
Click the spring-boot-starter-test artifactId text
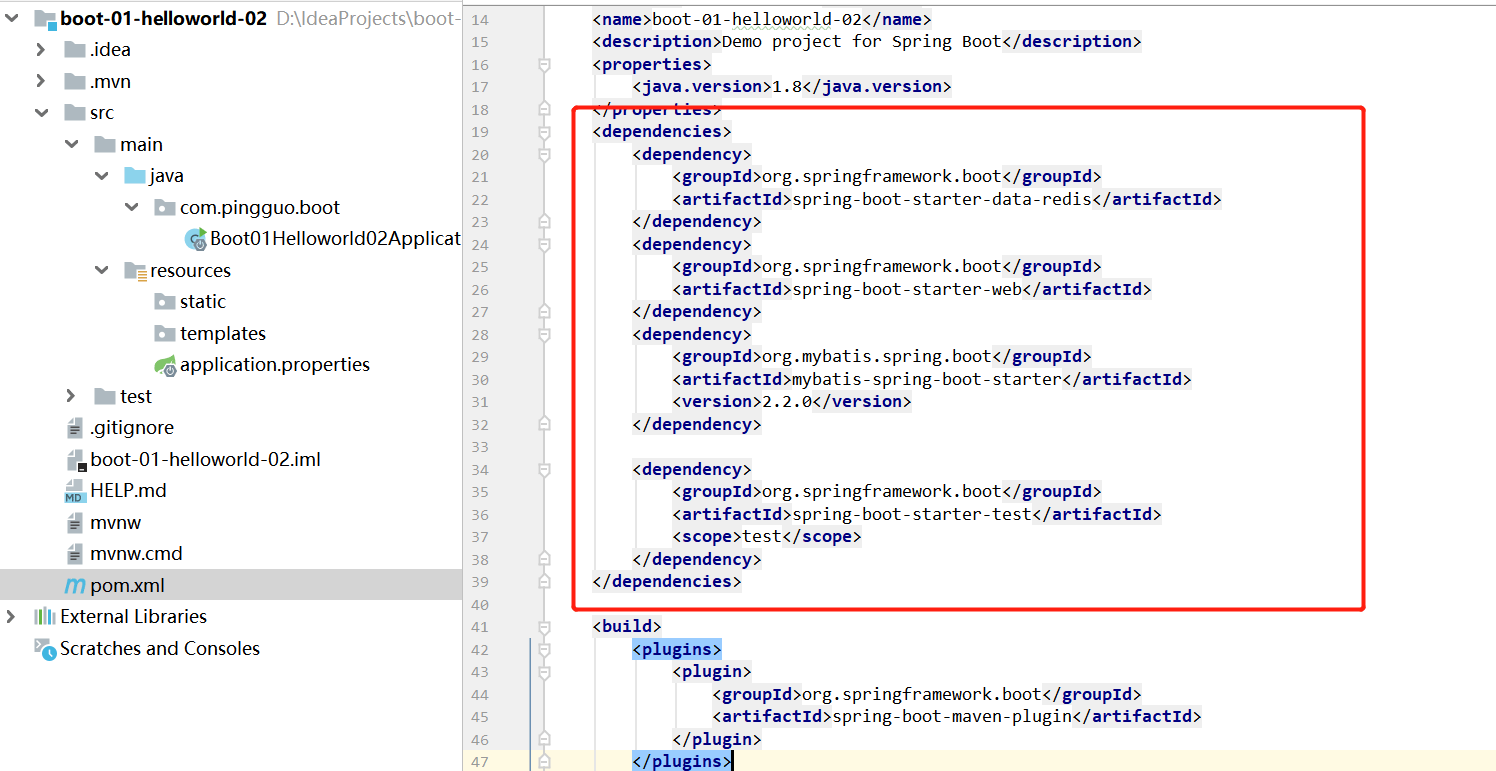point(911,514)
